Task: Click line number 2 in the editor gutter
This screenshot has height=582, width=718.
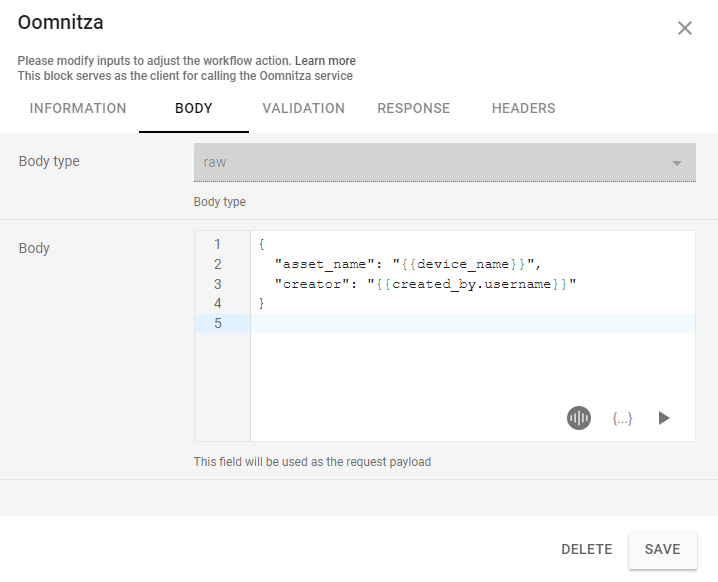Action: [x=218, y=264]
